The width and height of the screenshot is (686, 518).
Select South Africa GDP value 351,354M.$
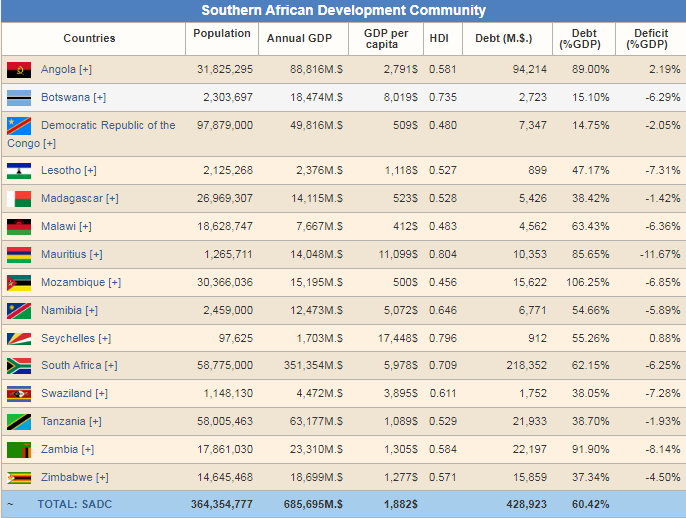(313, 365)
